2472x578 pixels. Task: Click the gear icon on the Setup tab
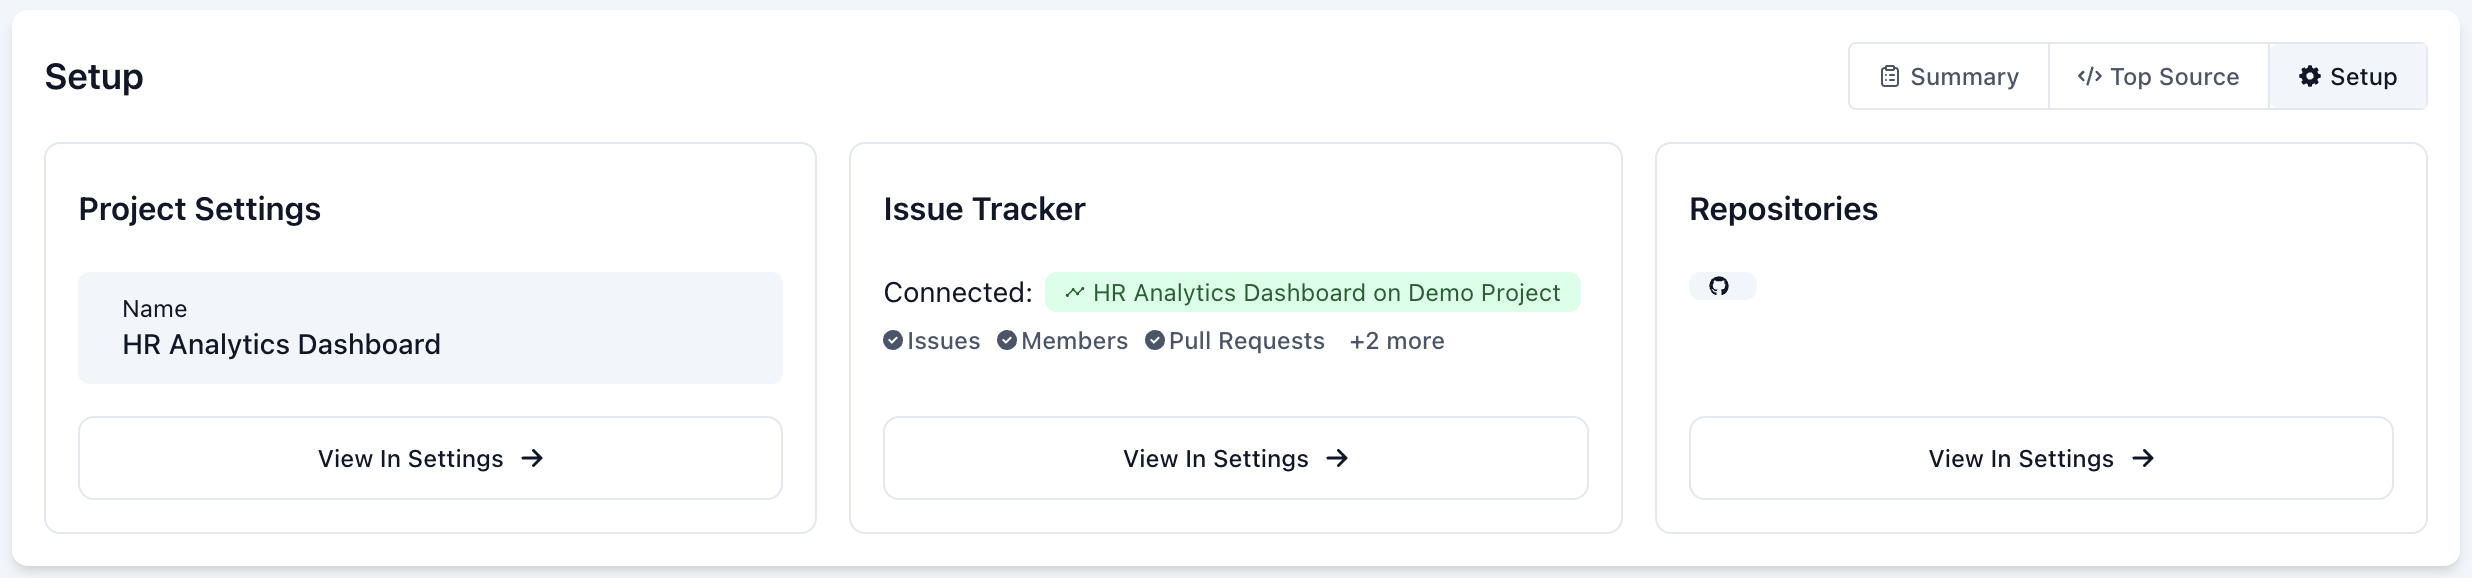click(x=2310, y=76)
